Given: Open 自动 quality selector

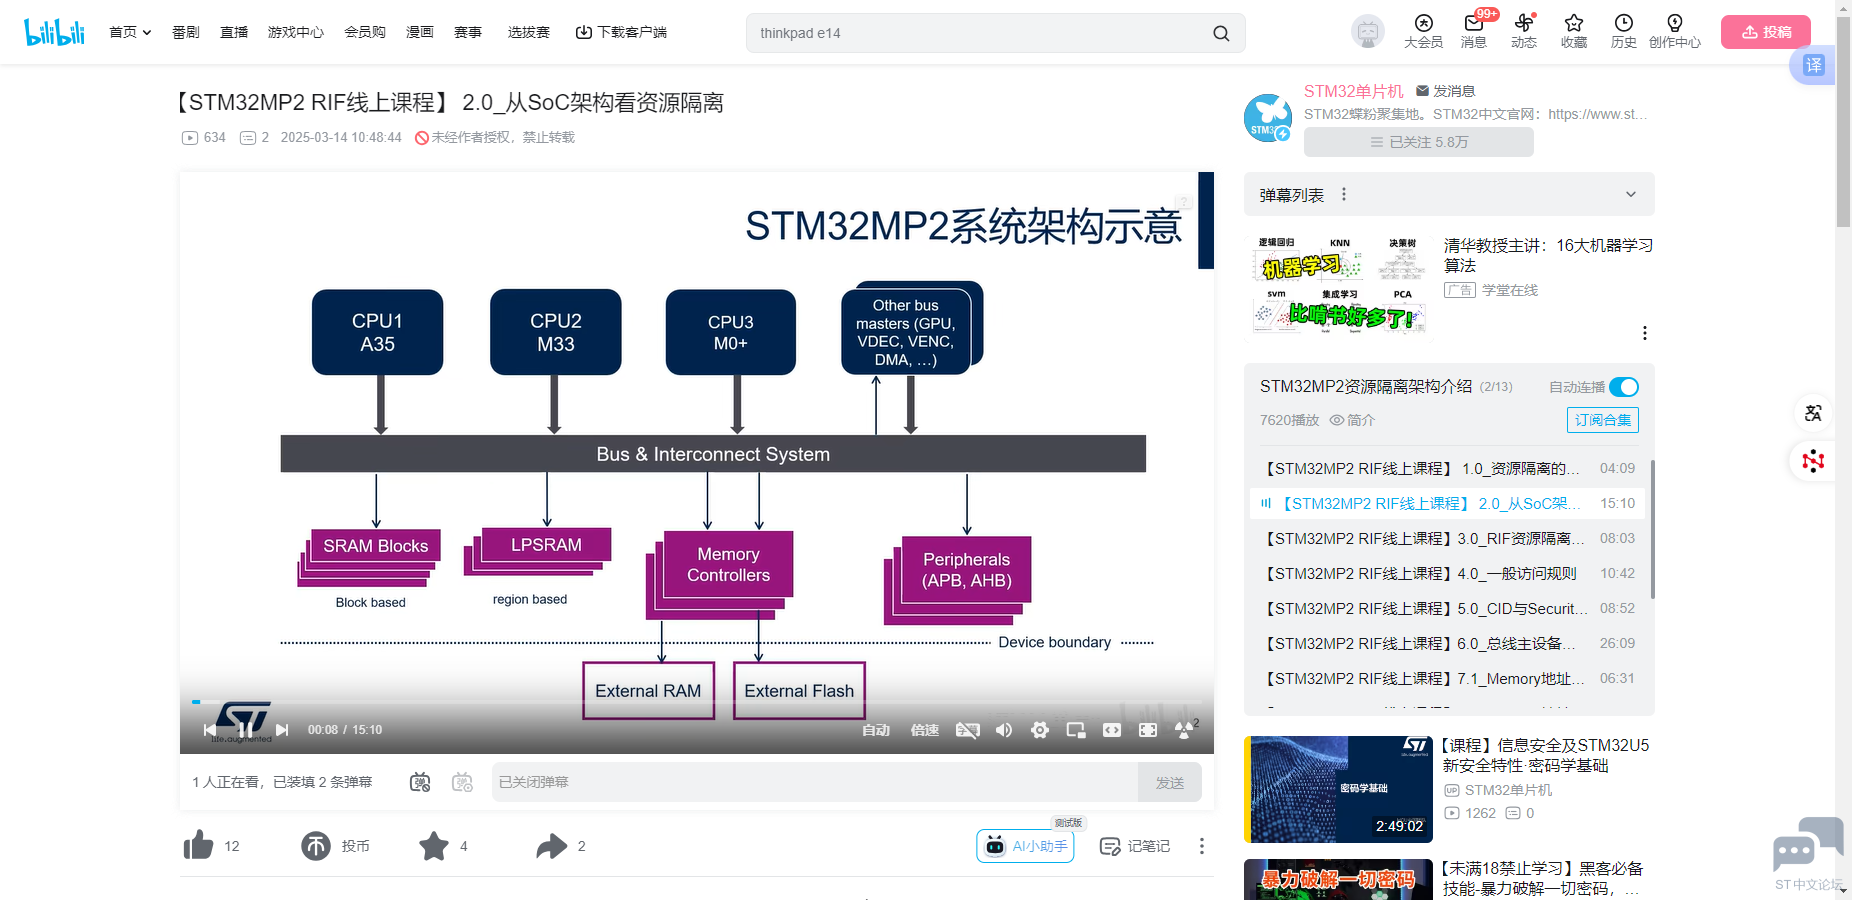Looking at the screenshot, I should 876,730.
